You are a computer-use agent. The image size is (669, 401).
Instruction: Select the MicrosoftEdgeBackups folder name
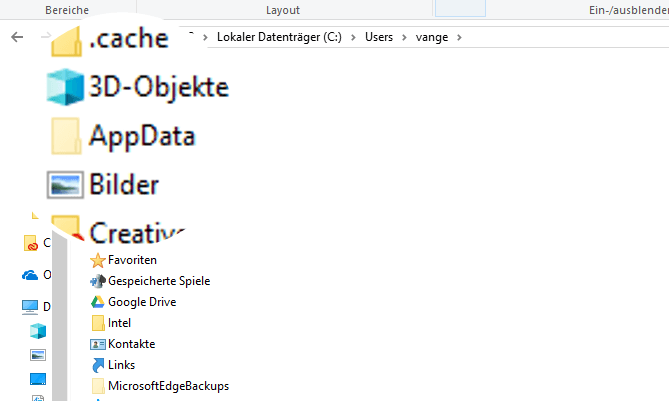pyautogui.click(x=169, y=386)
